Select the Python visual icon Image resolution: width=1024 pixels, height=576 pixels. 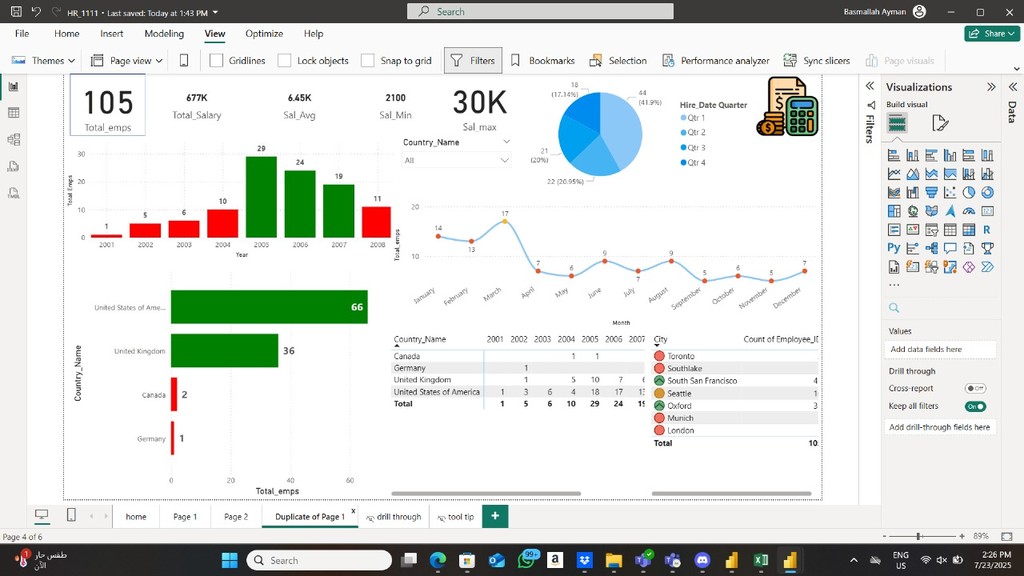(x=894, y=248)
